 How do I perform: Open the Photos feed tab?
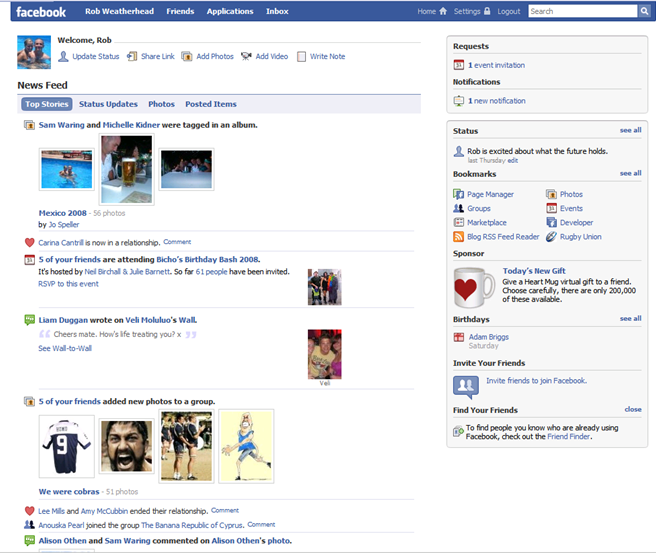[x=161, y=104]
